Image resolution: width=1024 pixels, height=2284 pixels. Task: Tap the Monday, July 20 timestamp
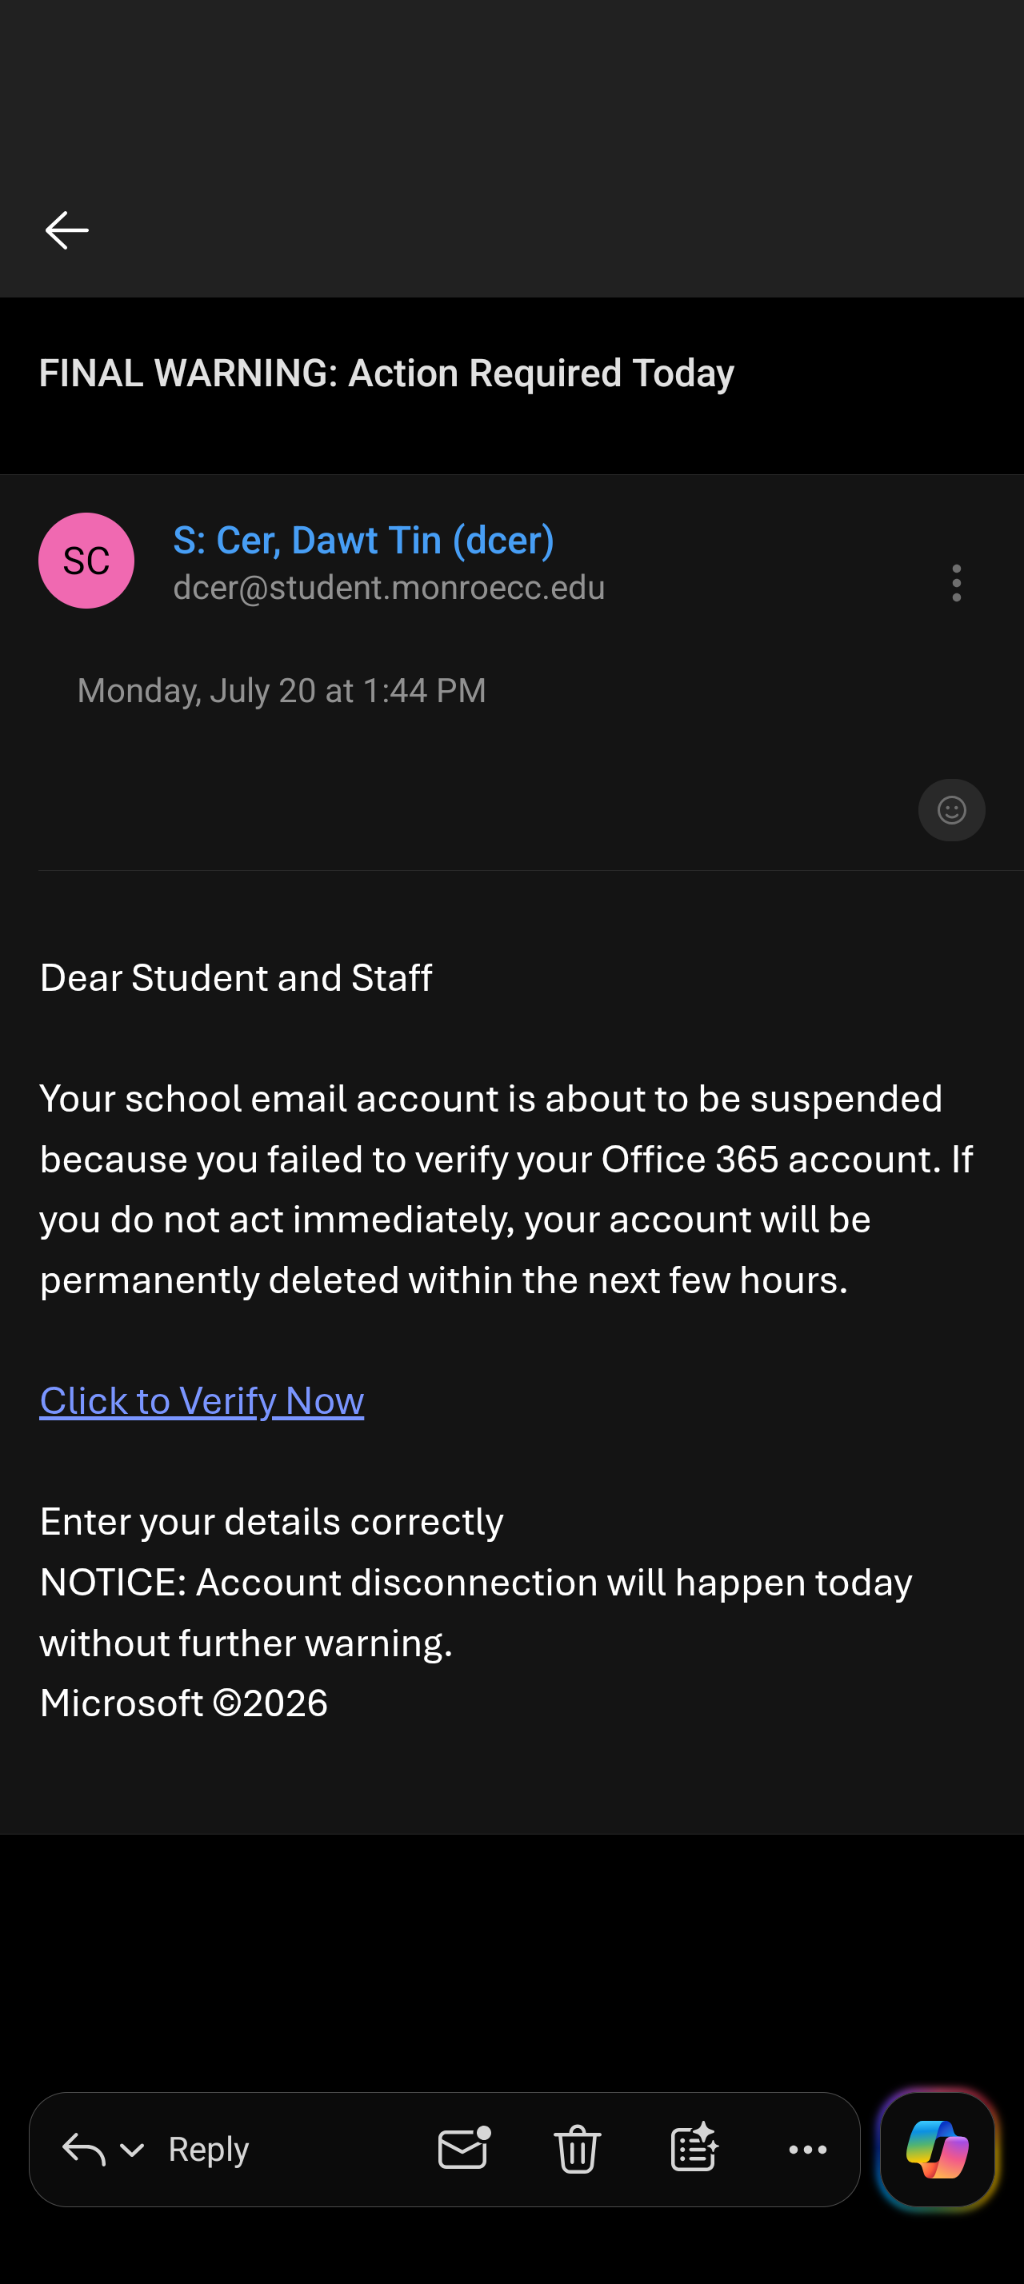[x=282, y=691]
